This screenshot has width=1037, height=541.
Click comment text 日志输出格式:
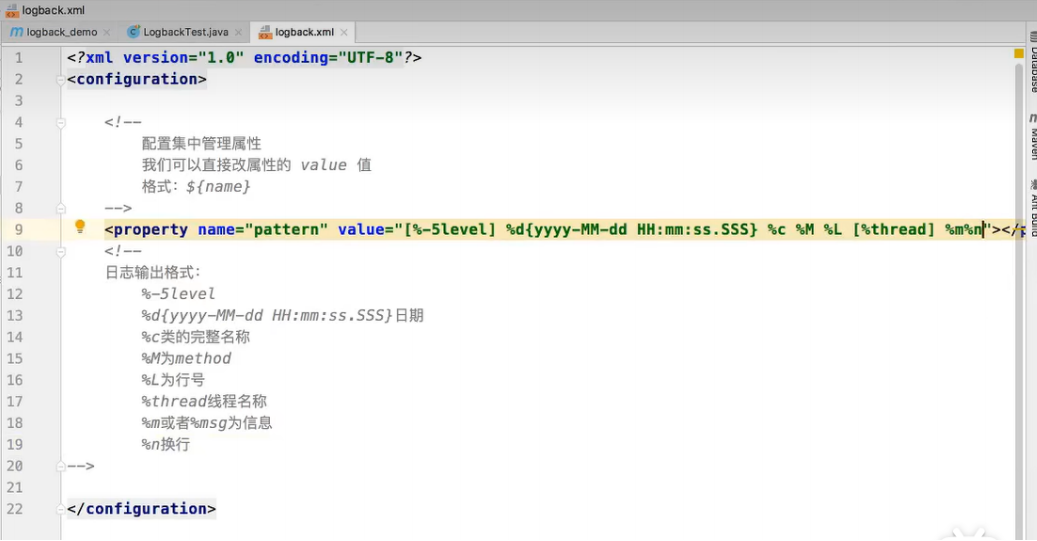pyautogui.click(x=153, y=272)
